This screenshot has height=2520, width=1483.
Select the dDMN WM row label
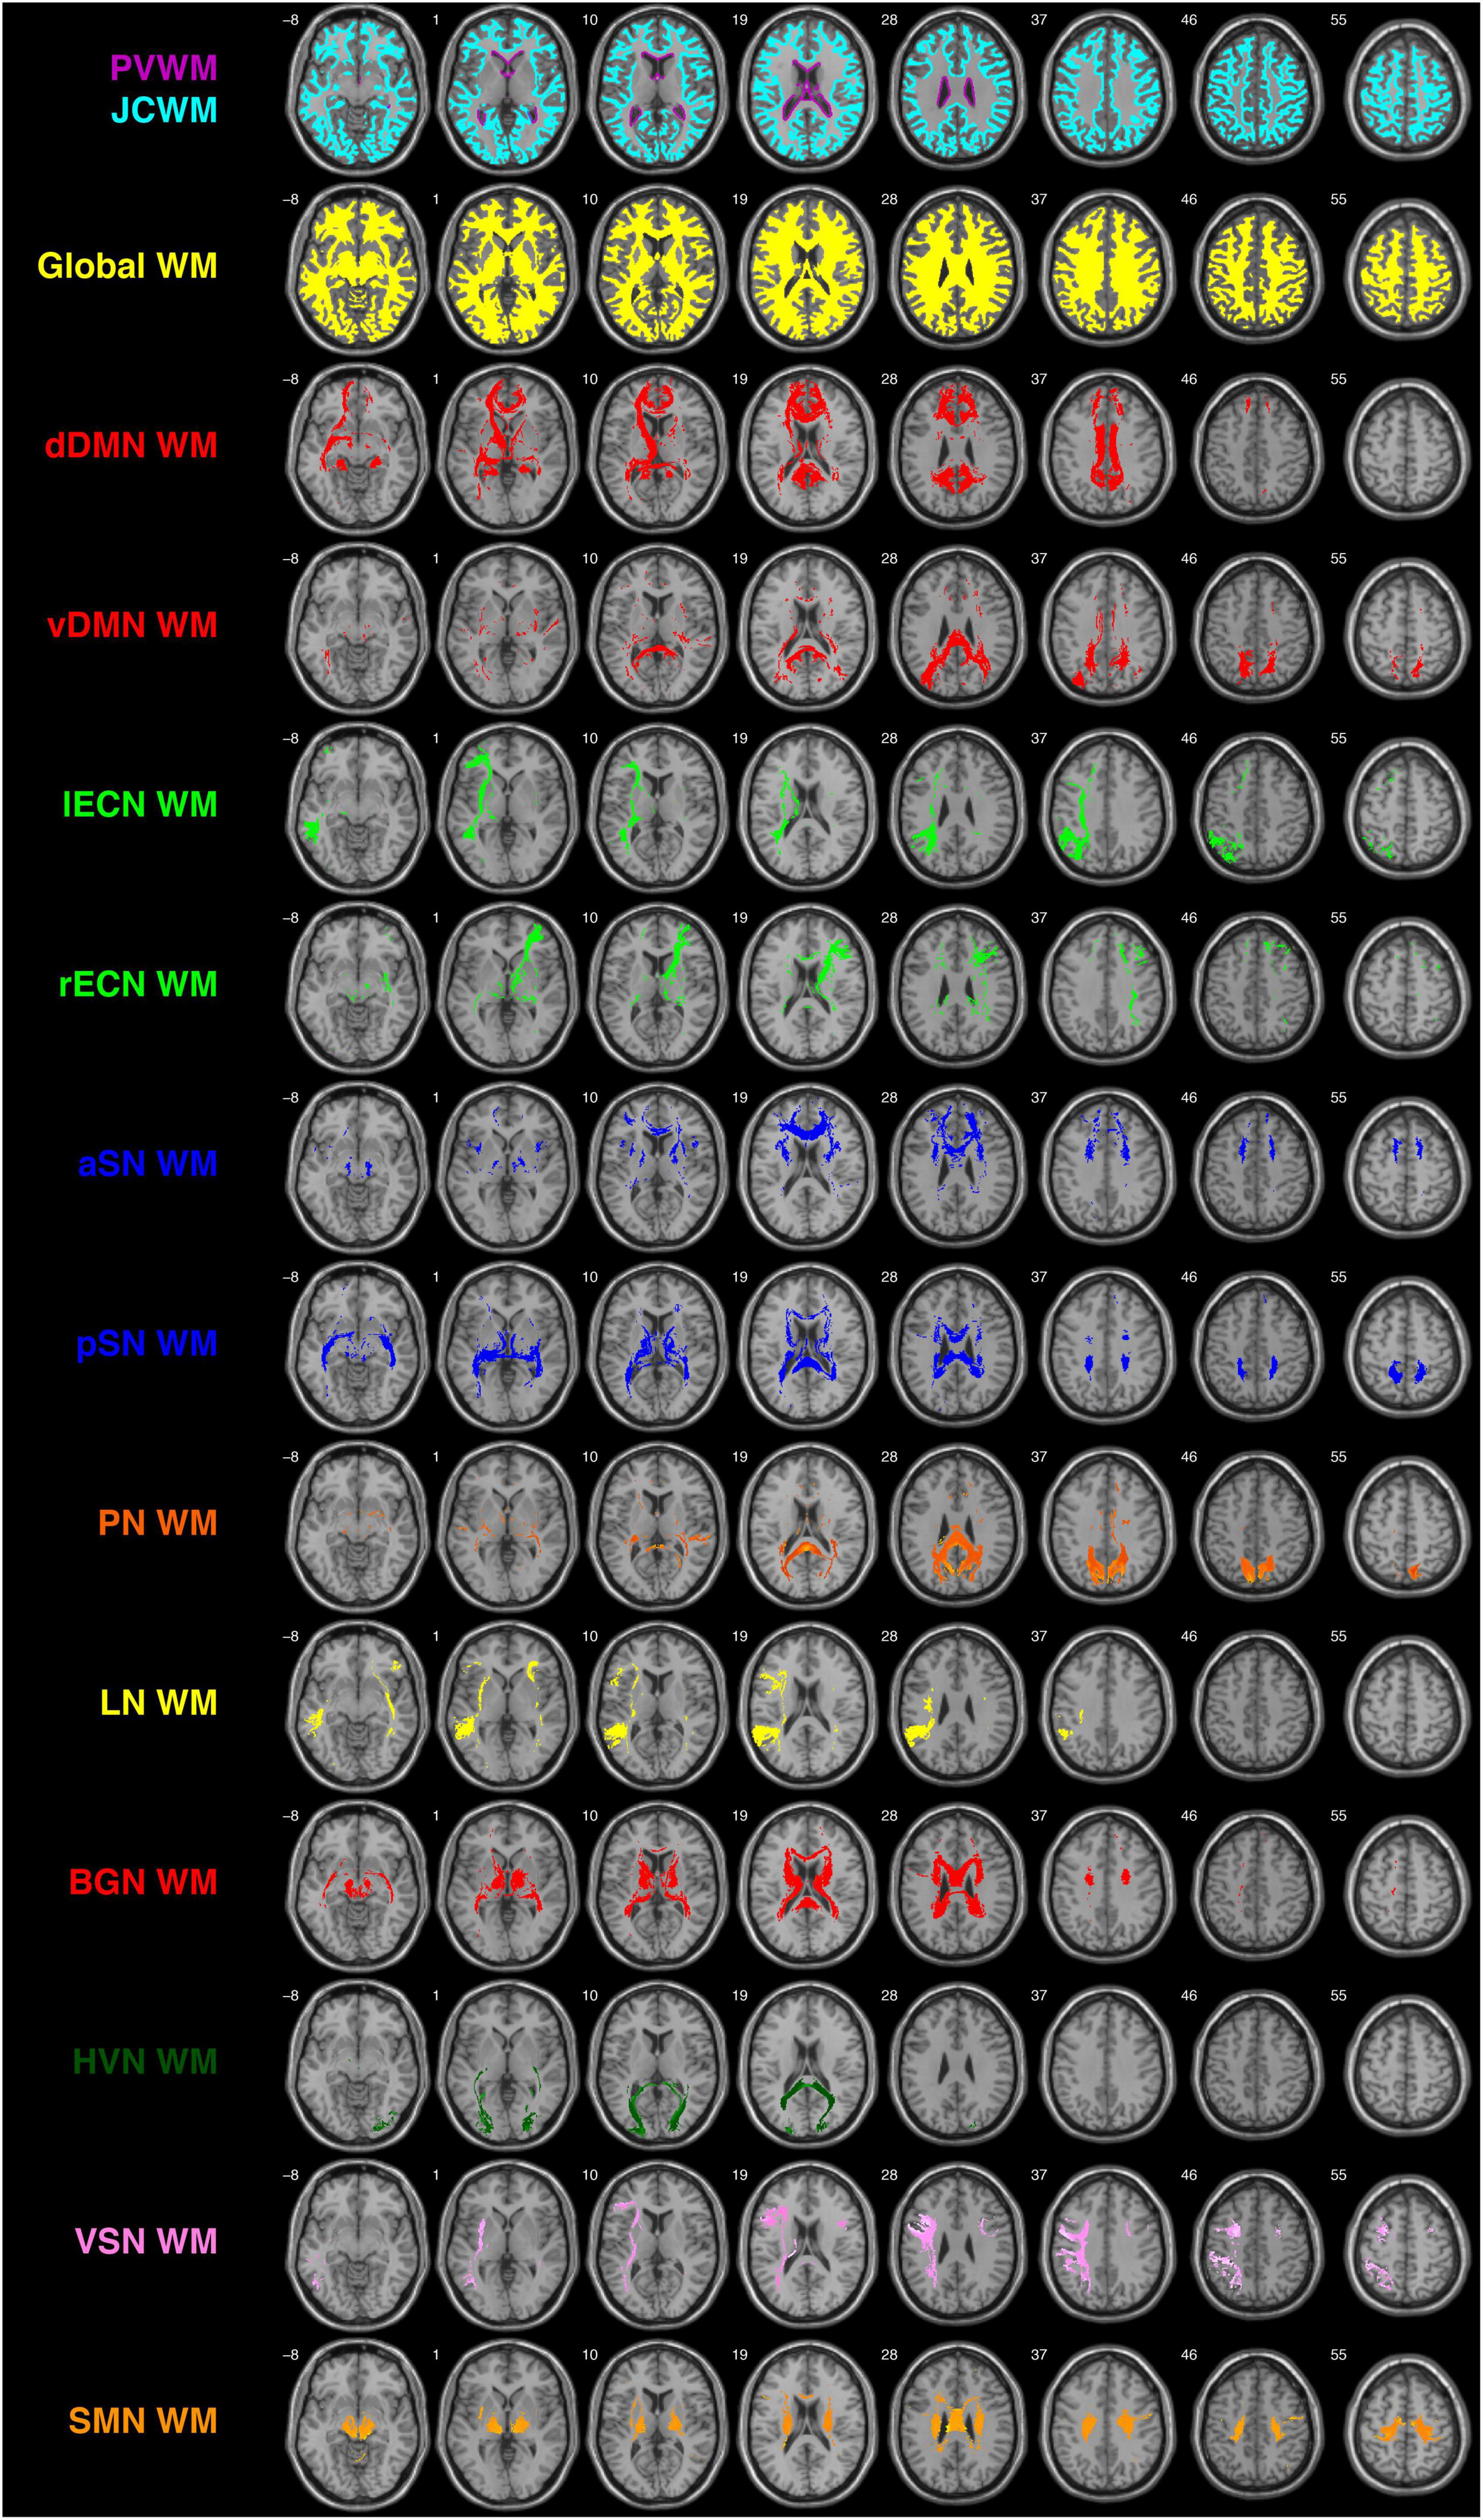[x=131, y=445]
